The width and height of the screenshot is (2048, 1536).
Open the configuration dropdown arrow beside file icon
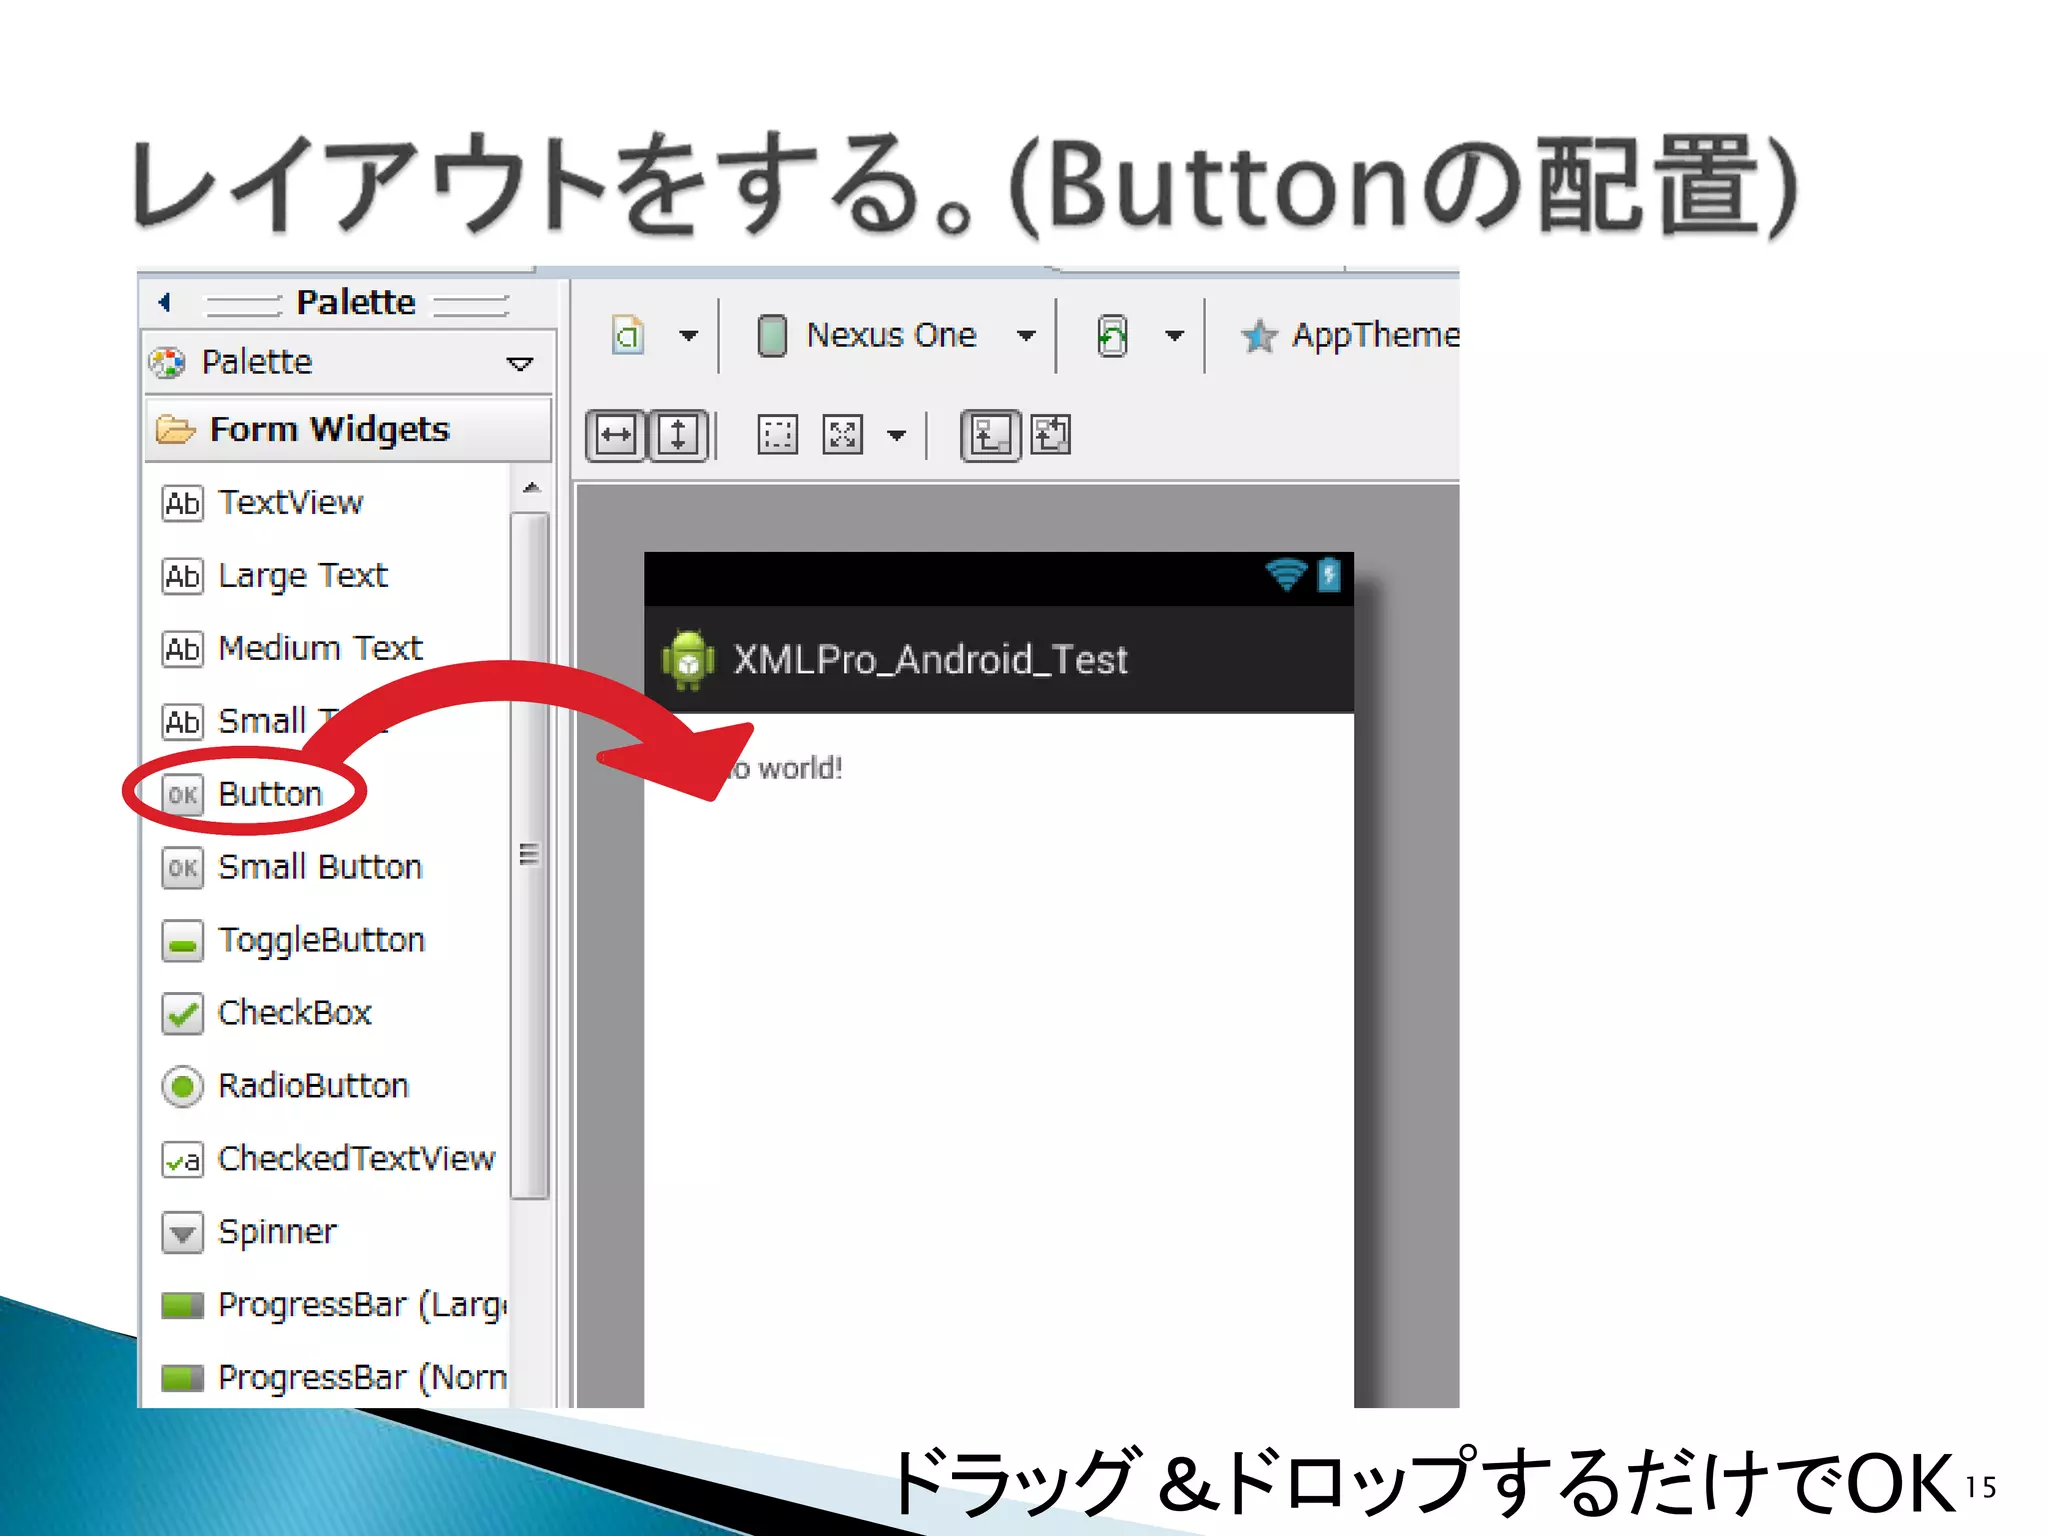tap(689, 335)
